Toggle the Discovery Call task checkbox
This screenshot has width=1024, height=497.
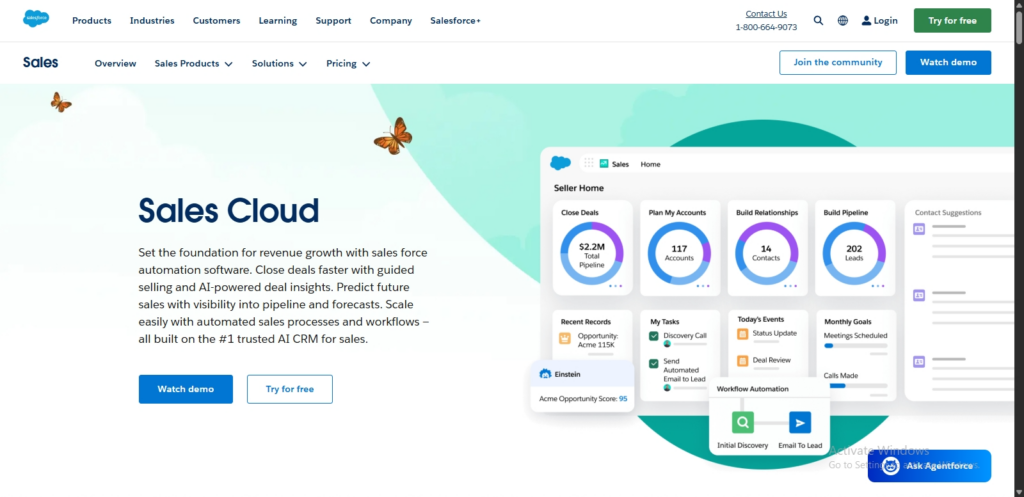click(654, 337)
